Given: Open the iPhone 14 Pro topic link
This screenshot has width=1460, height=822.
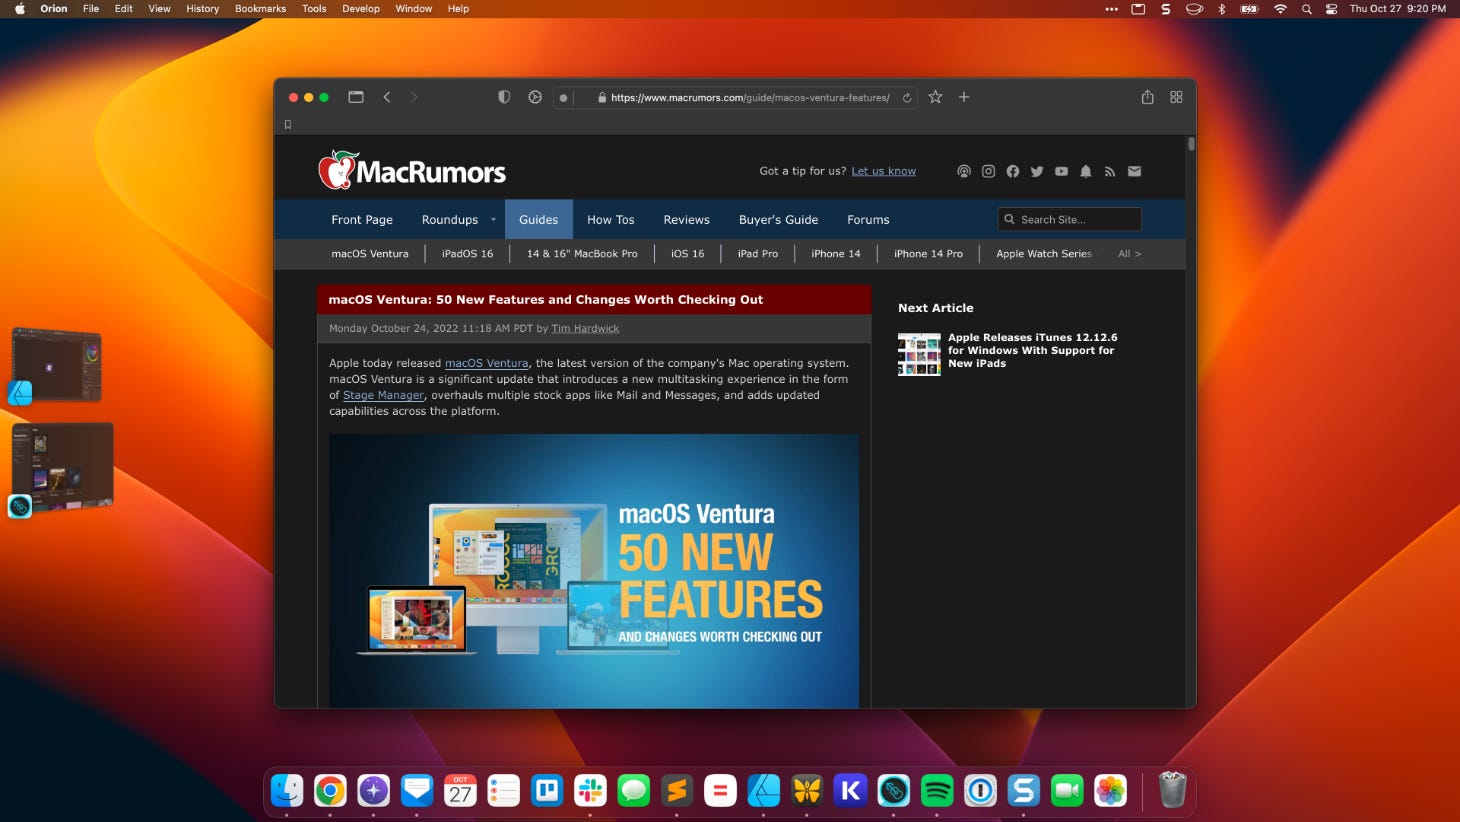Looking at the screenshot, I should (x=928, y=254).
